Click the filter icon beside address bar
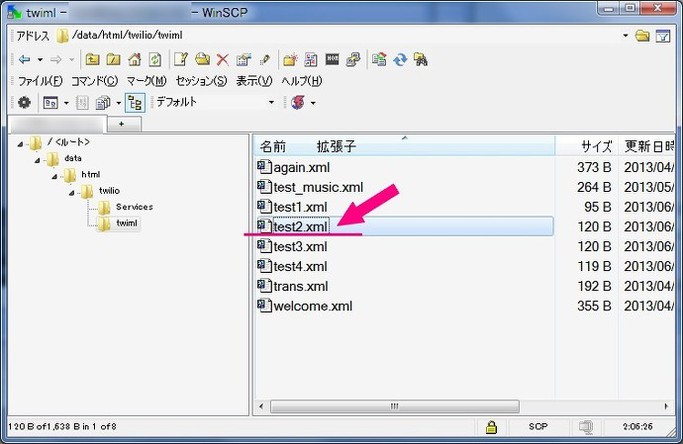 point(663,36)
